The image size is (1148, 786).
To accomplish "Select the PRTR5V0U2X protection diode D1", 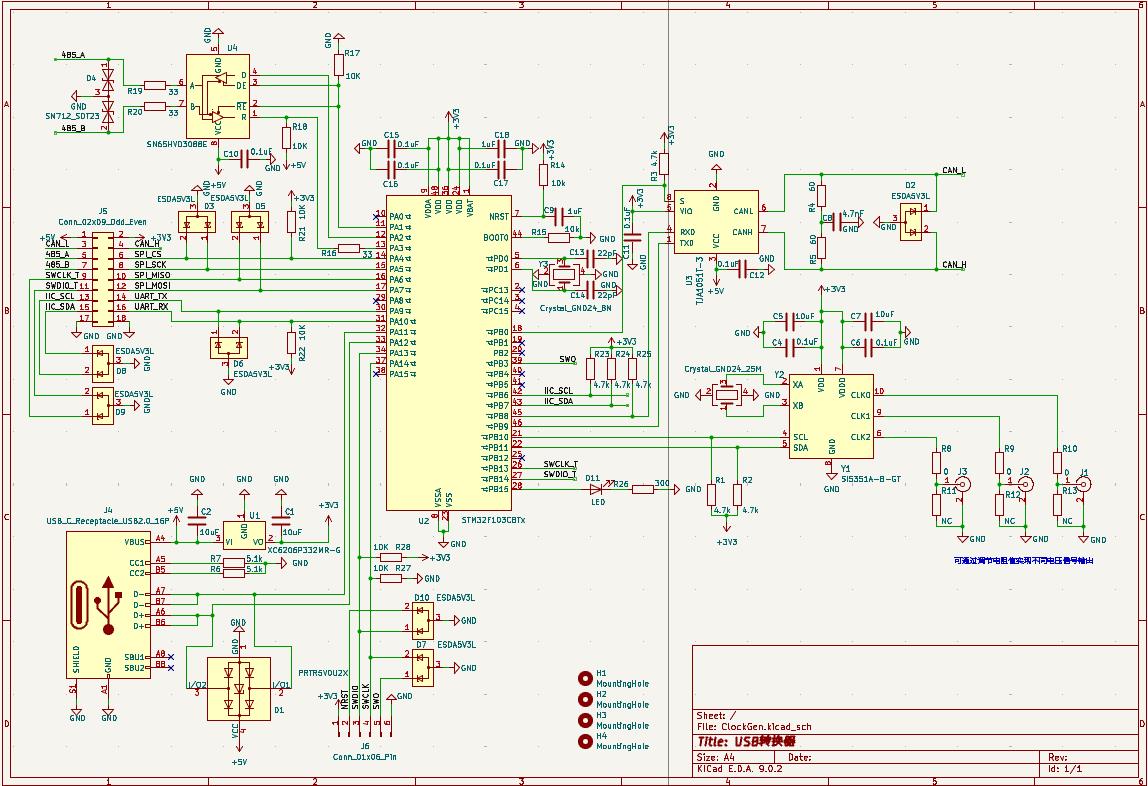I will tap(238, 689).
